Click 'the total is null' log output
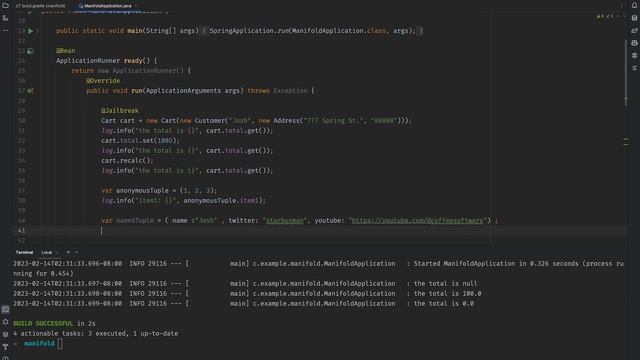This screenshot has height=360, width=640. (446, 283)
